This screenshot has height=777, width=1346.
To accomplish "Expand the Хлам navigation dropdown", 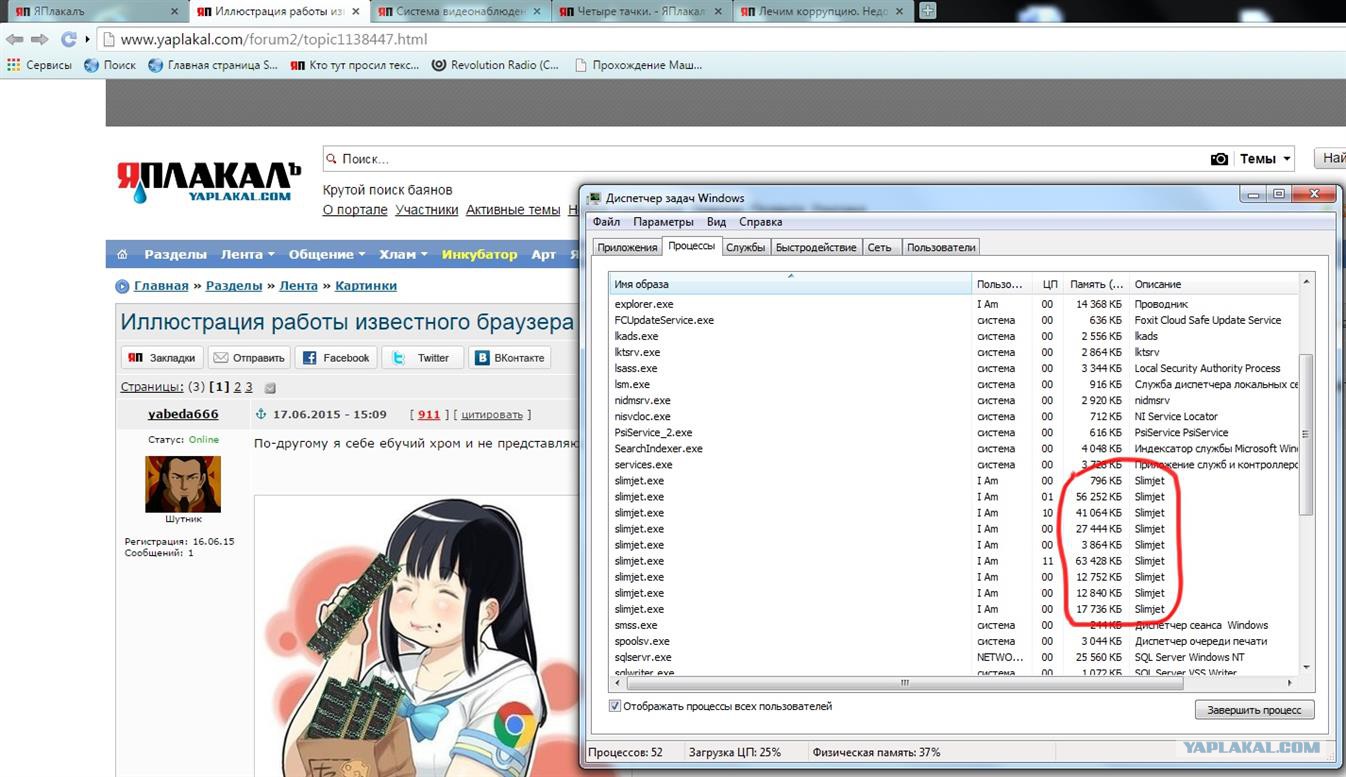I will tap(403, 254).
